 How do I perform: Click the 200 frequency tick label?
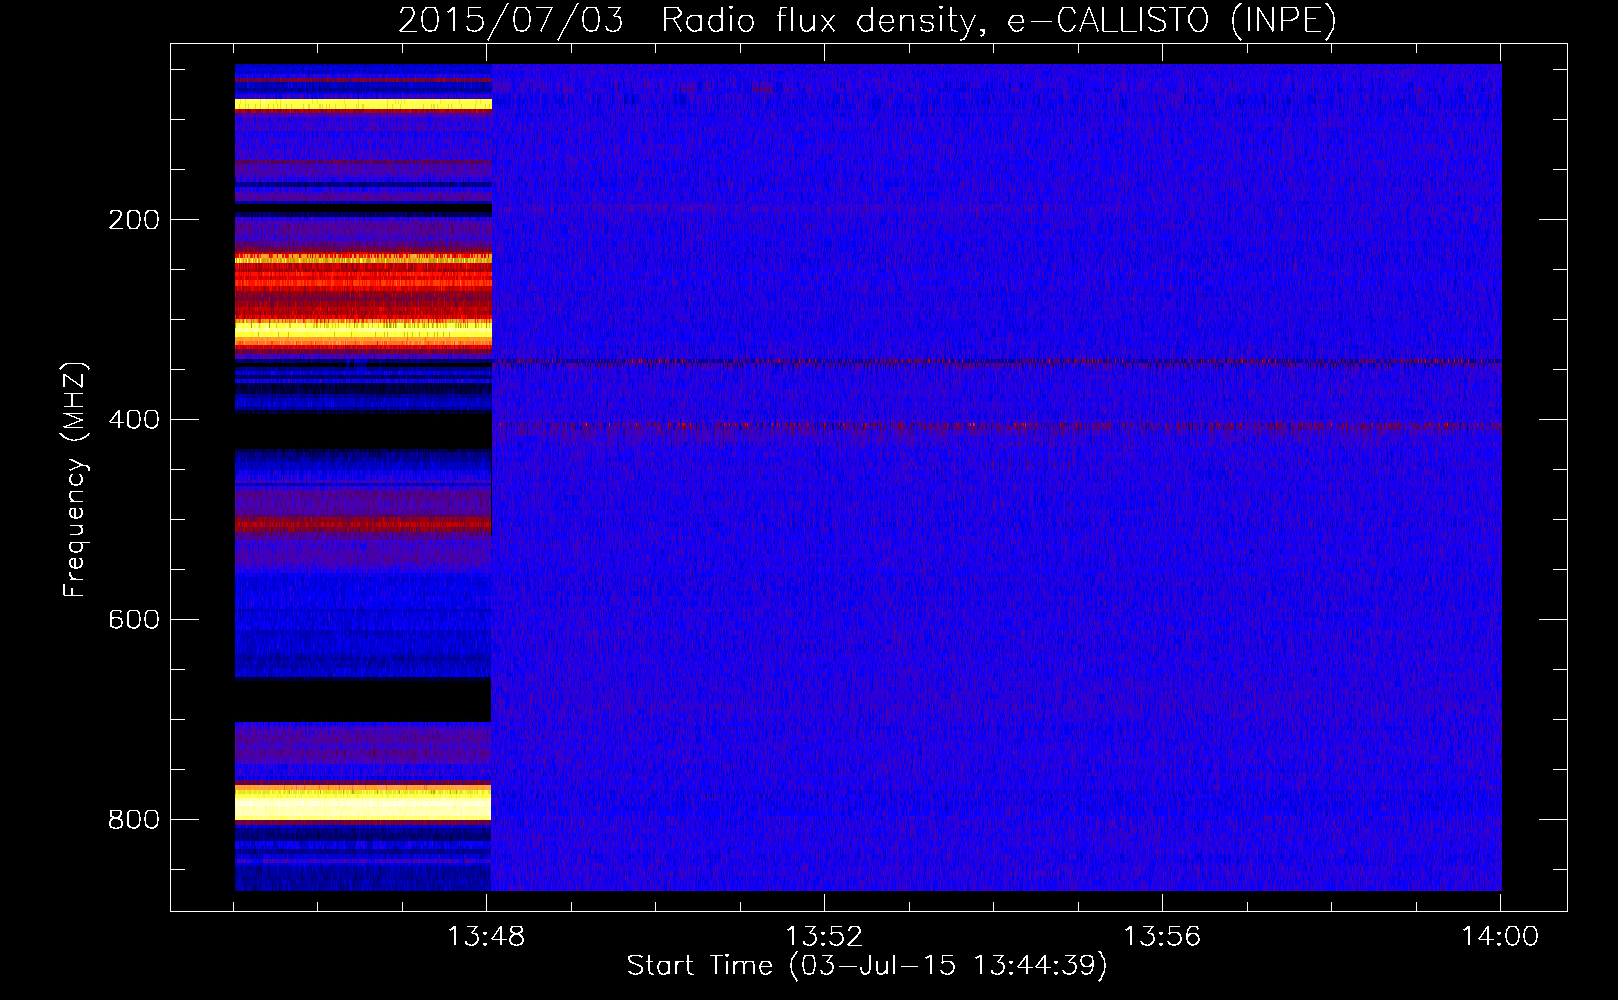pyautogui.click(x=134, y=220)
